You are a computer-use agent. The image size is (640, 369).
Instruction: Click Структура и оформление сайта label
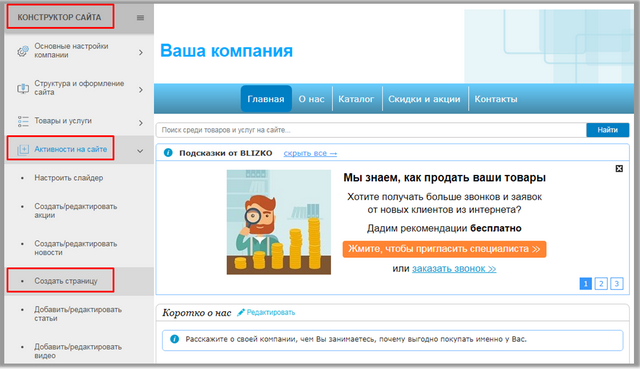79,88
